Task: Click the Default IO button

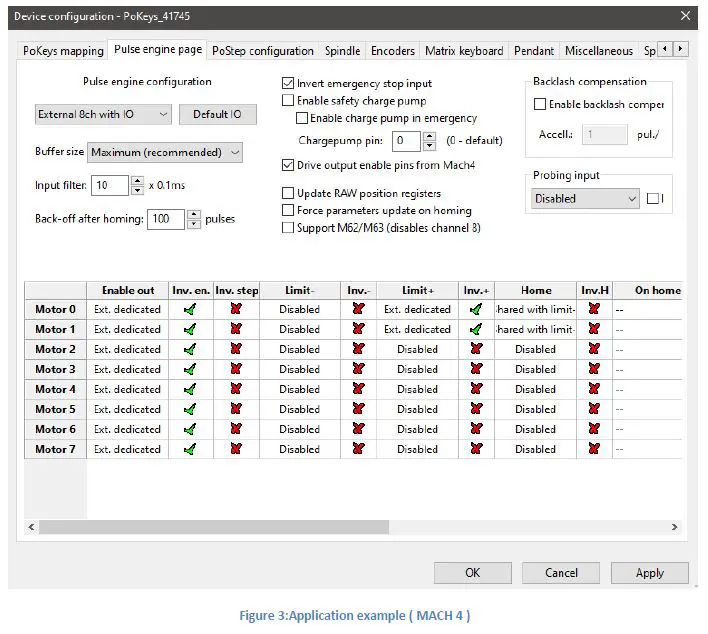Action: 218,114
